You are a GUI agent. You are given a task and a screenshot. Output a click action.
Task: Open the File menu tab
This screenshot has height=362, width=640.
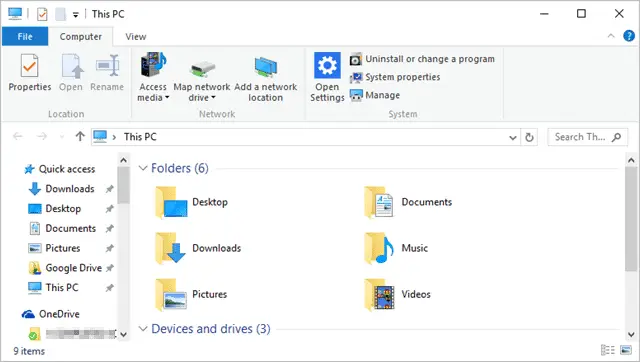pos(25,37)
